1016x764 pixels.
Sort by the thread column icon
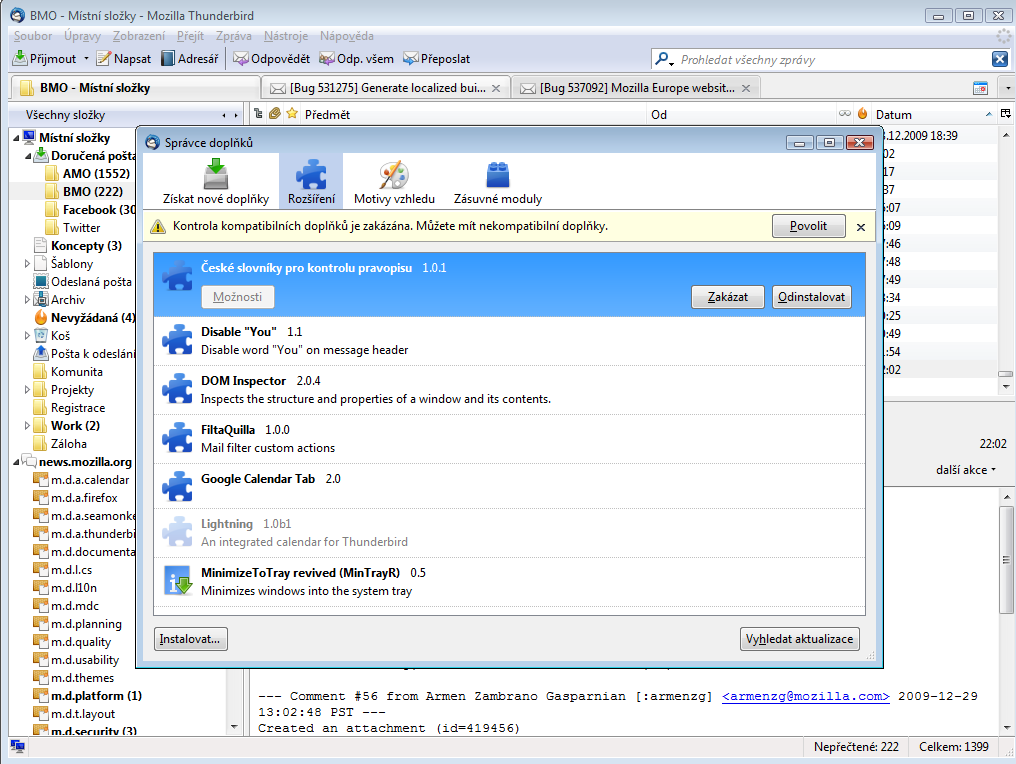(x=258, y=114)
